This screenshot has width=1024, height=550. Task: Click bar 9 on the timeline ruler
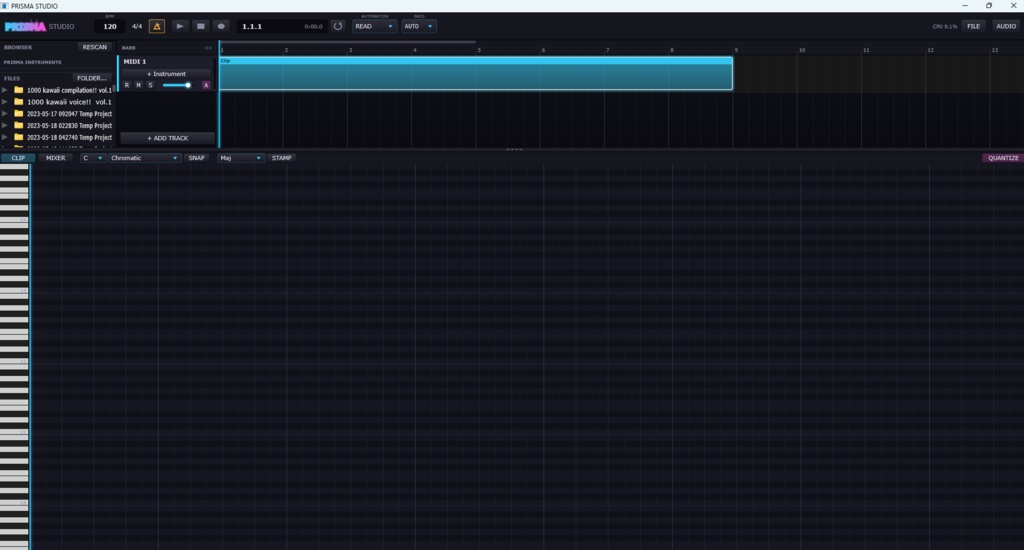pos(736,50)
